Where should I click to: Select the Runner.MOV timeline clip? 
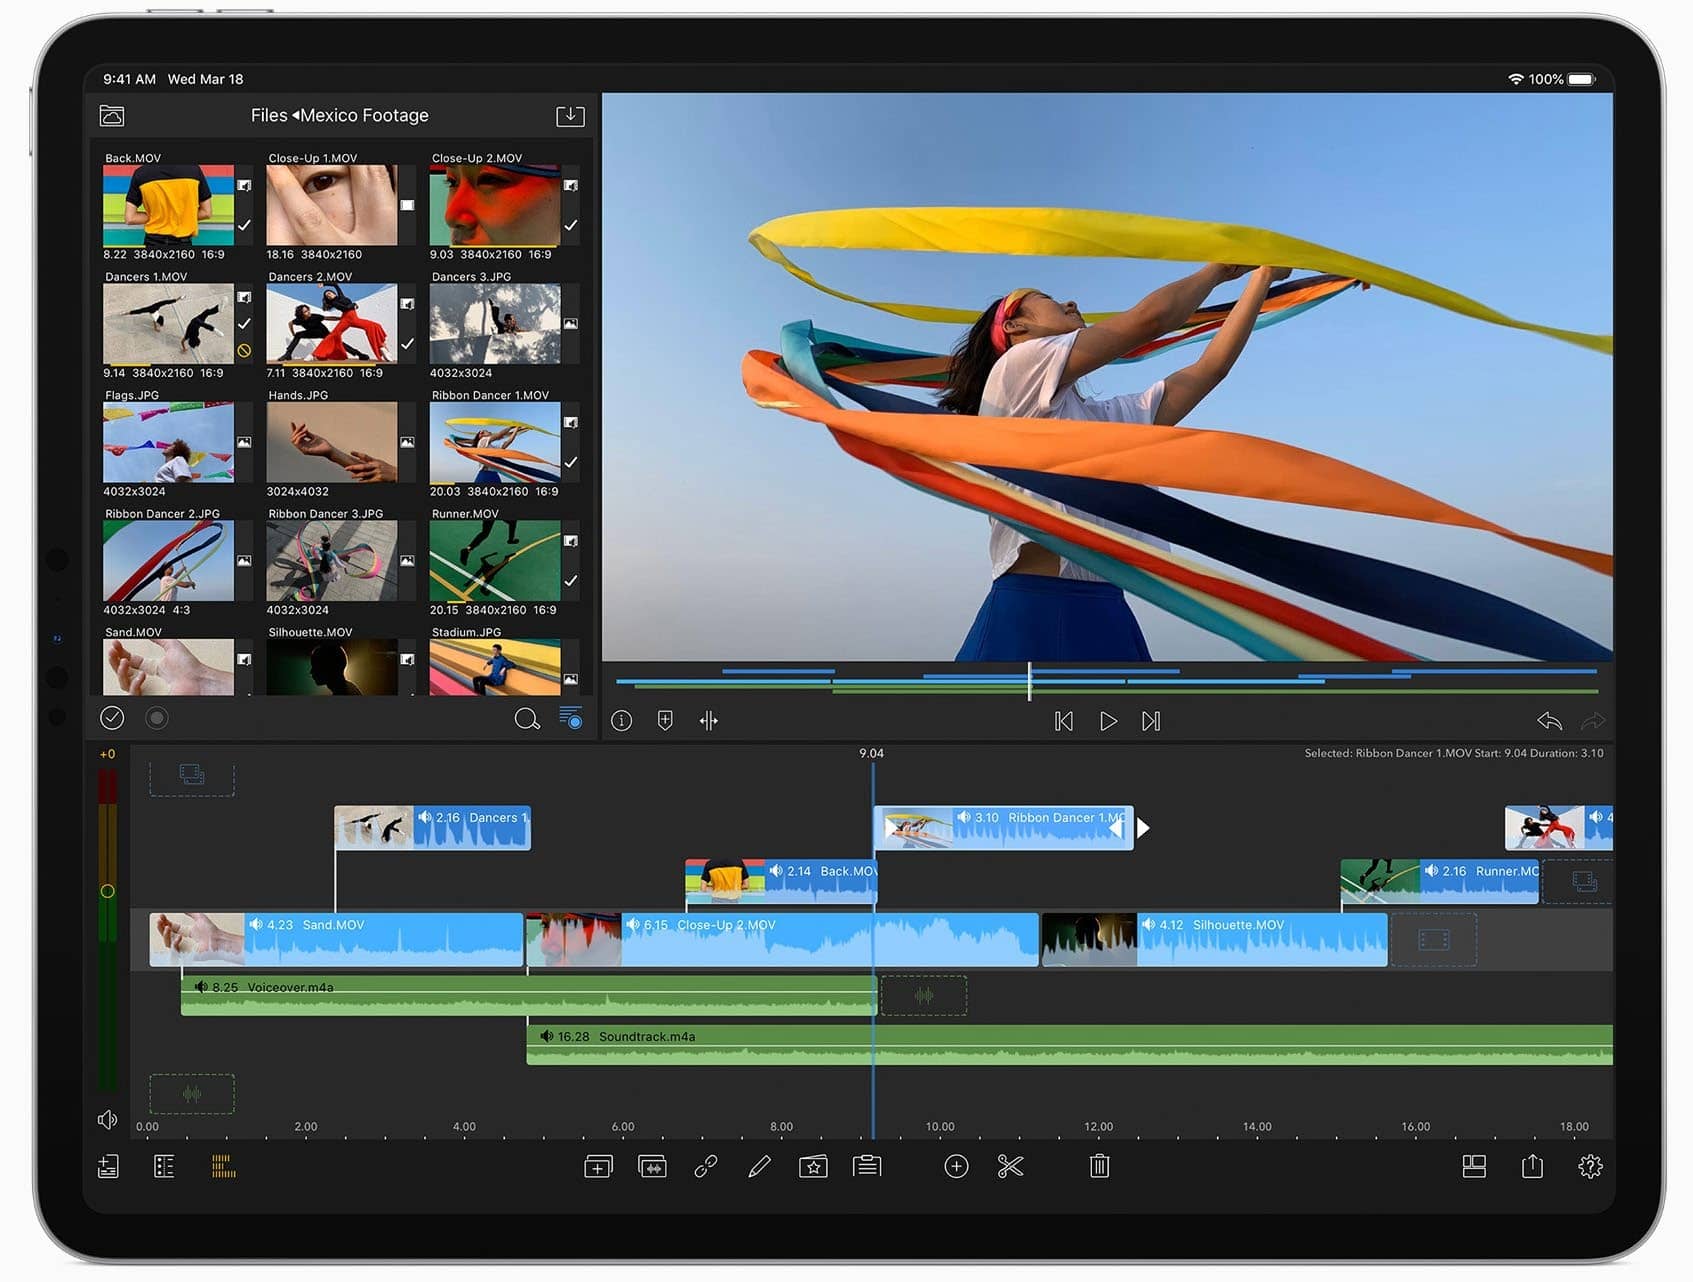click(1439, 881)
